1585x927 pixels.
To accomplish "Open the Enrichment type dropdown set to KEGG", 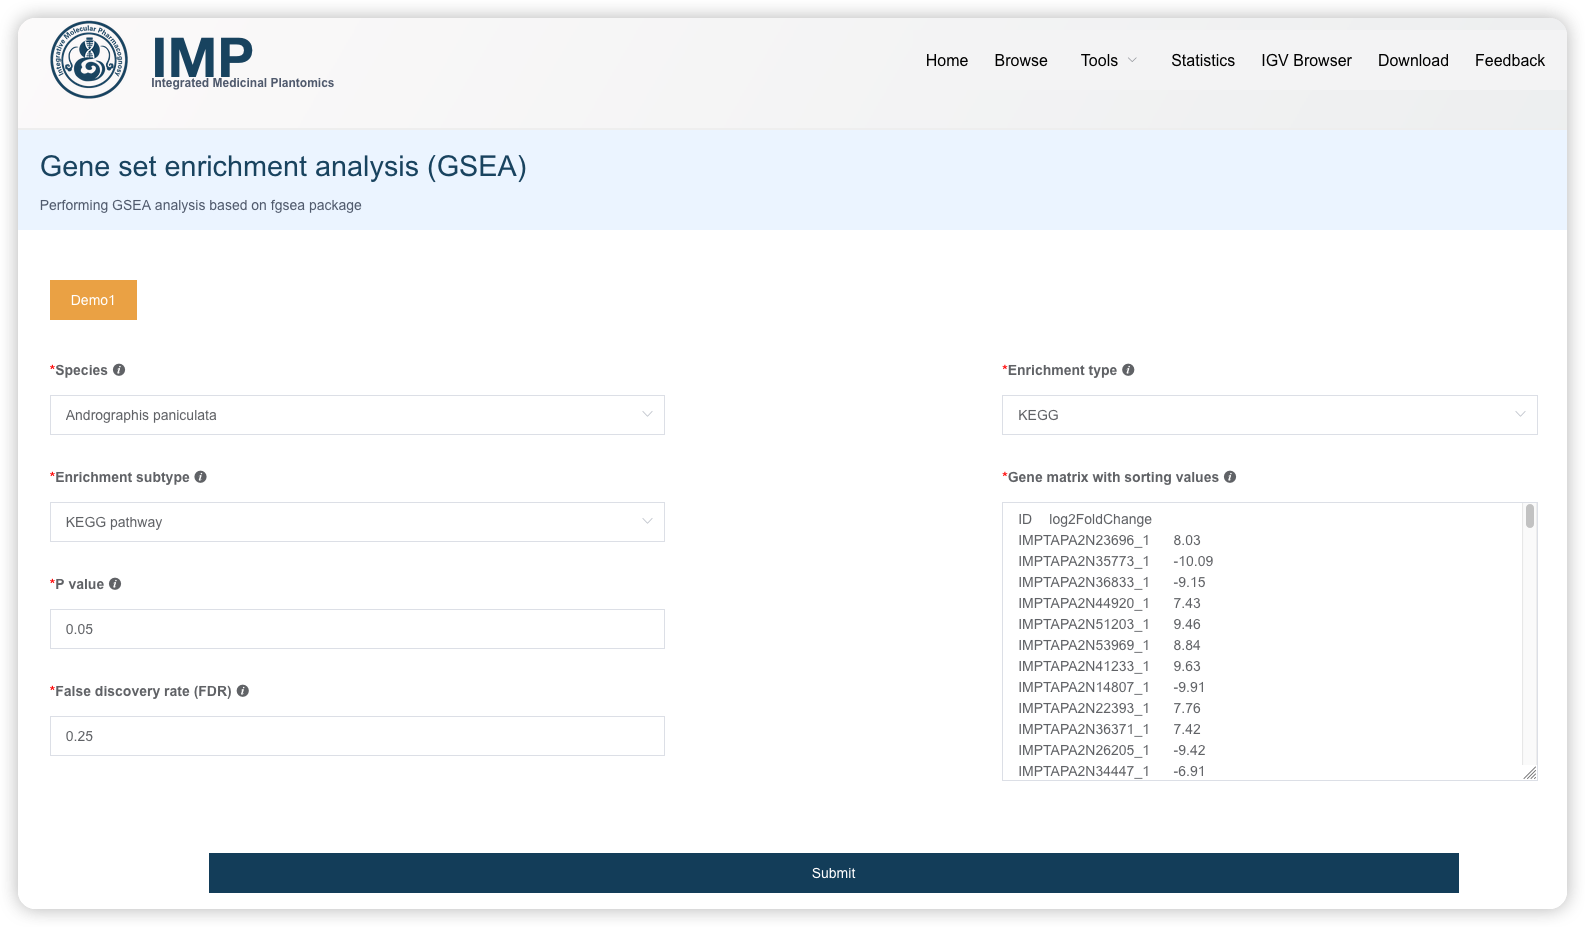I will coord(1269,415).
